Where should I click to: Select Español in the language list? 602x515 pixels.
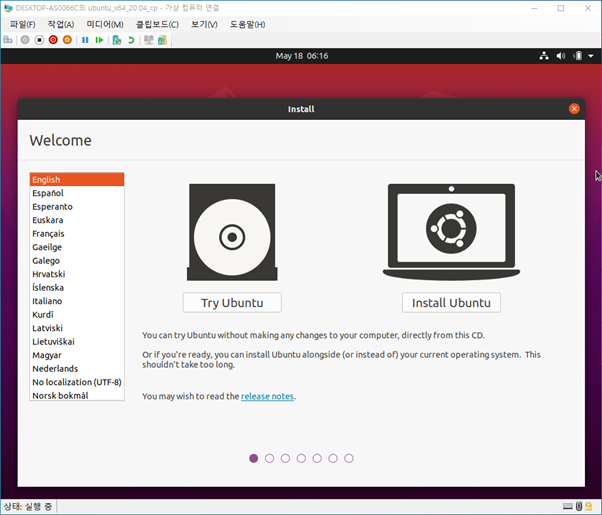pyautogui.click(x=77, y=193)
